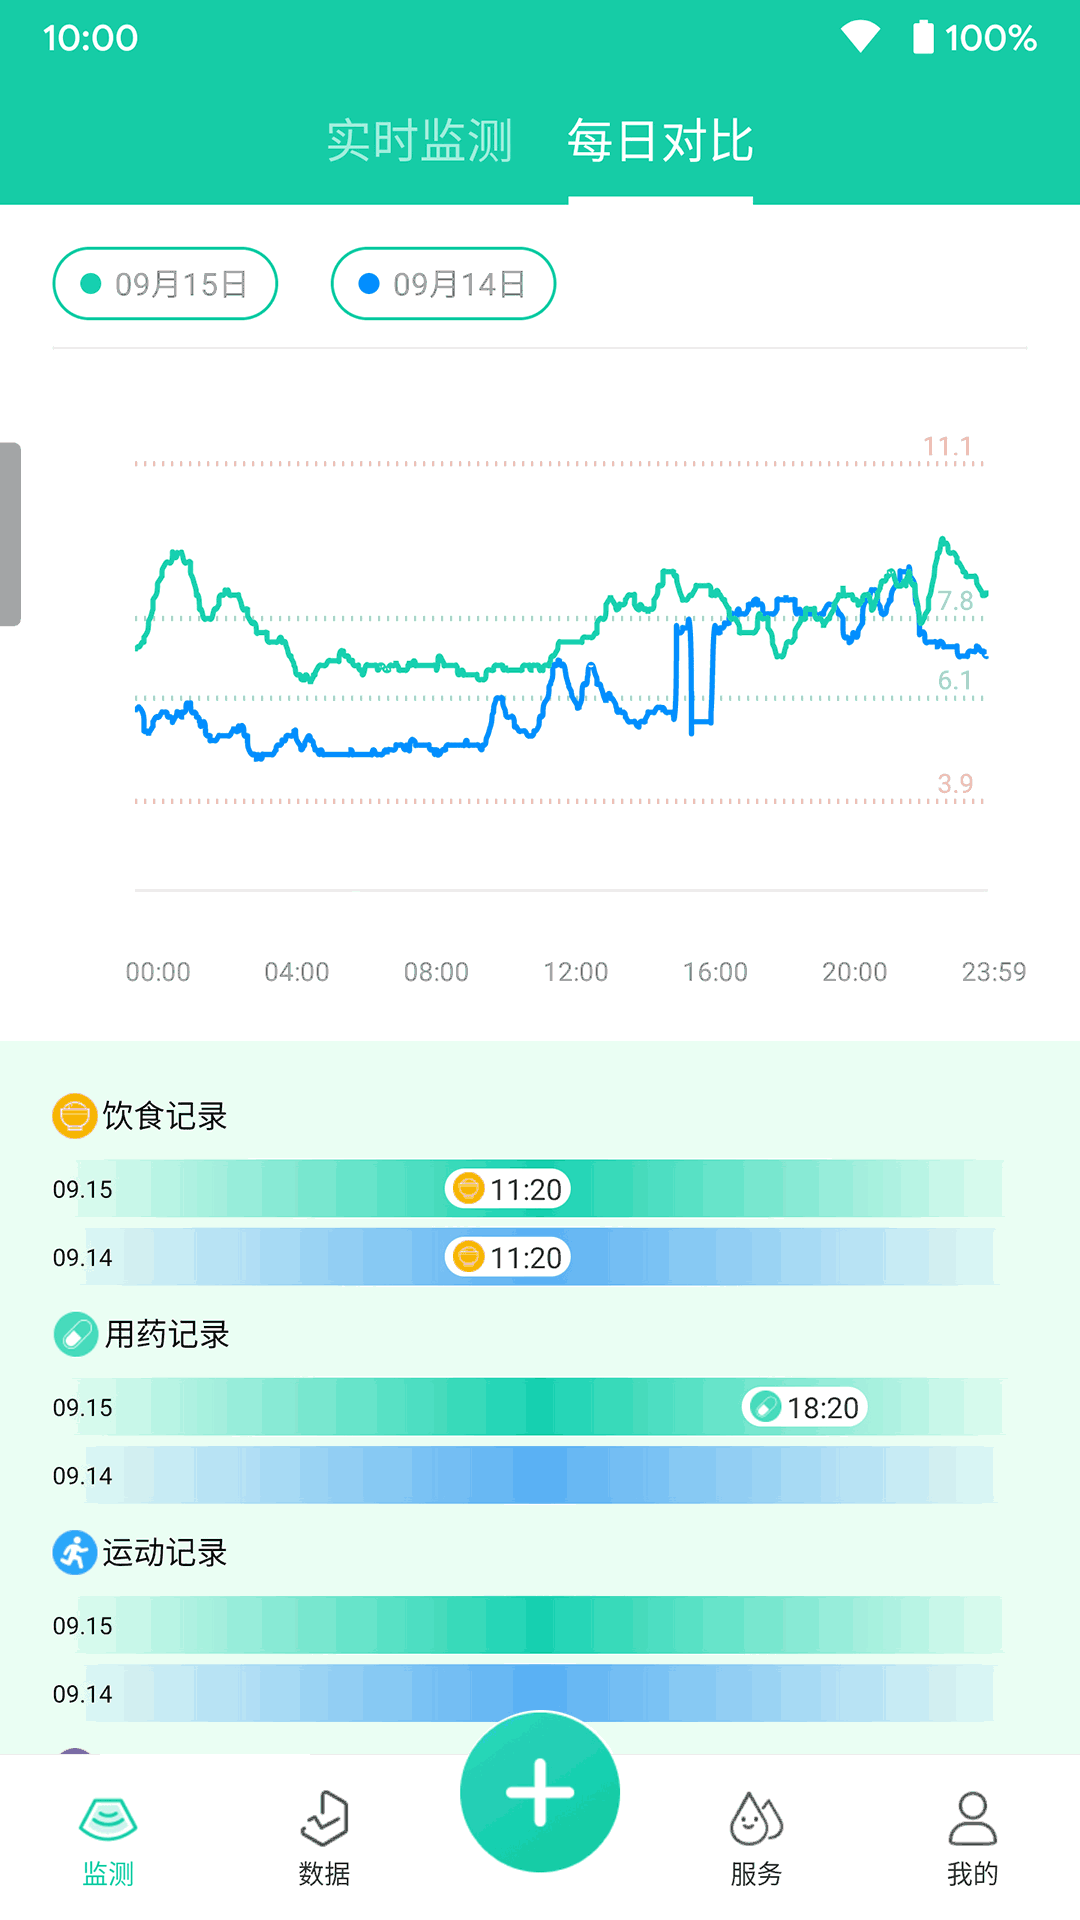The width and height of the screenshot is (1080, 1920).
Task: Tap the 16:00 label on the chart axis
Action: (715, 972)
